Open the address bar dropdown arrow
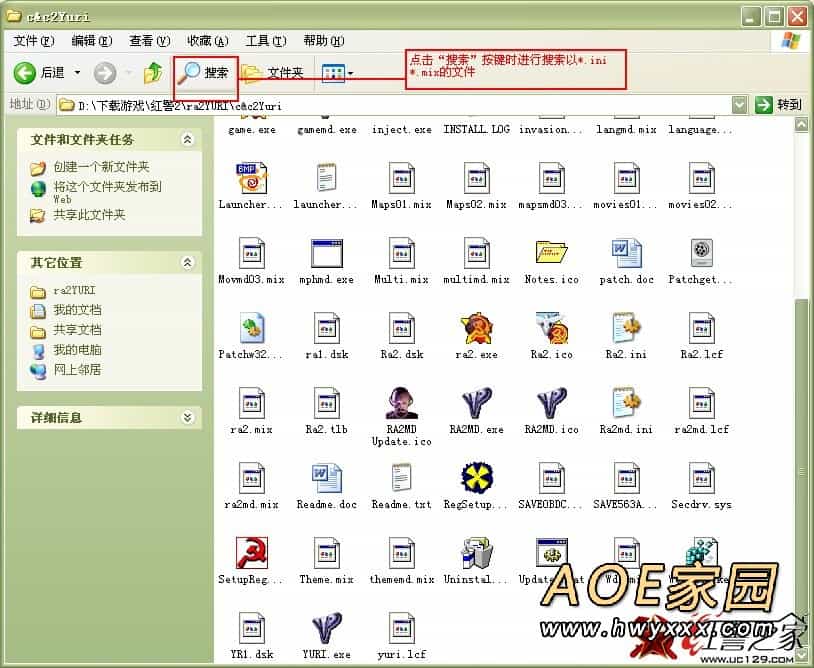The height and width of the screenshot is (668, 814). pos(739,104)
